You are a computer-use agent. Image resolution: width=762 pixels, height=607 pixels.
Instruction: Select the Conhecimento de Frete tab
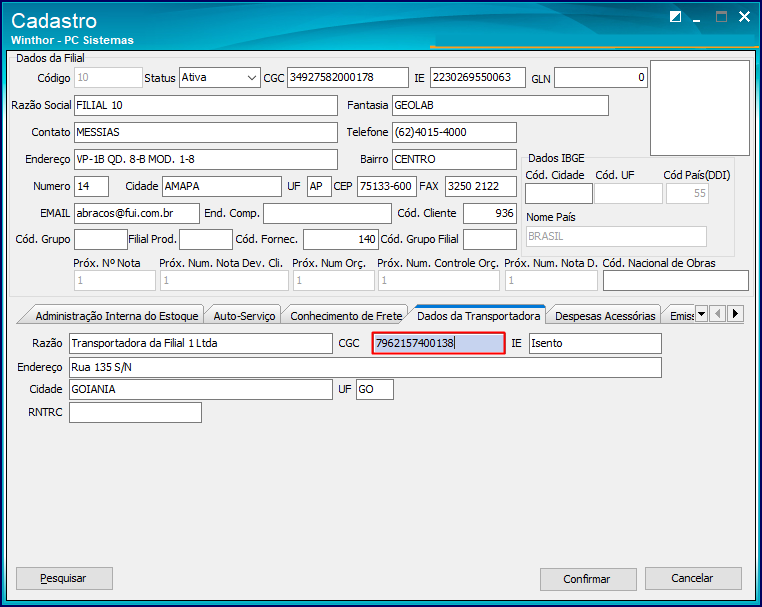point(346,316)
